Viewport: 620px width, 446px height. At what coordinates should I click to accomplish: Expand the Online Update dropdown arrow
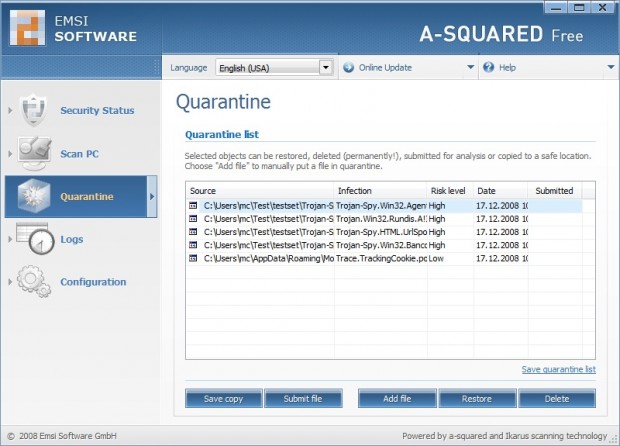[x=471, y=67]
